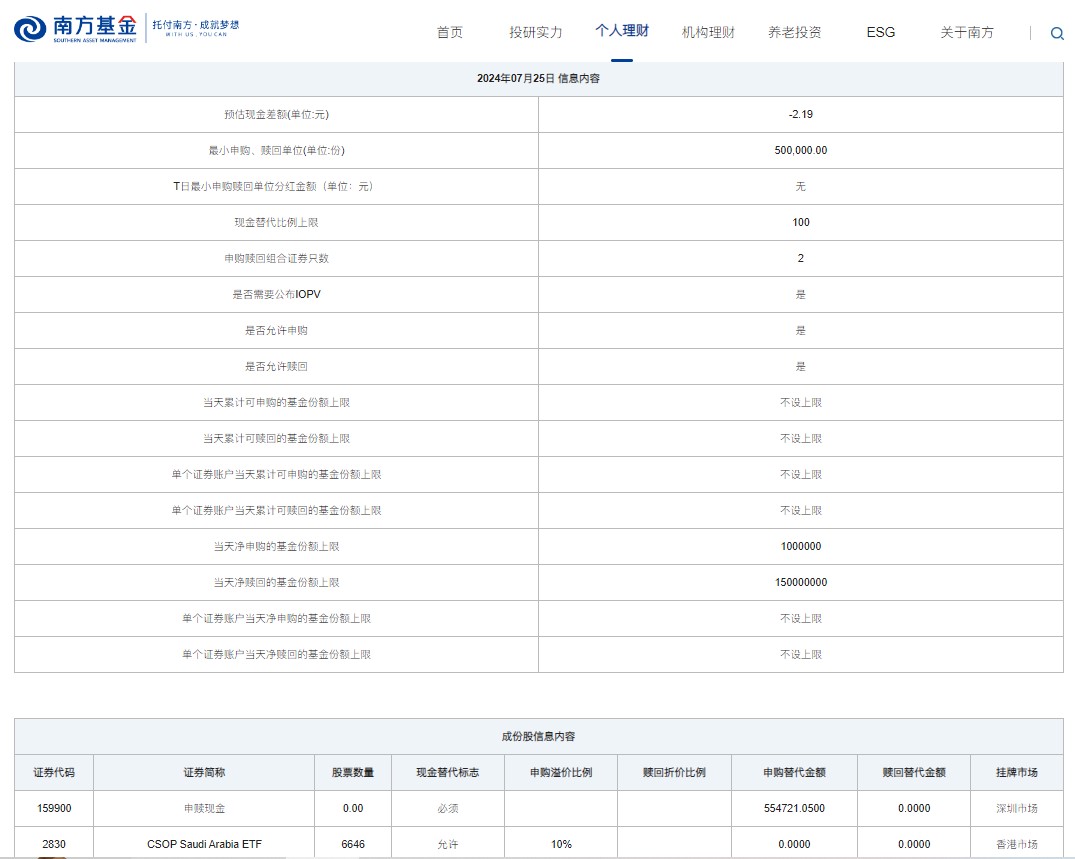Select the 个人理财 navigation tab
Screen dimensions: 1075x859
point(622,31)
